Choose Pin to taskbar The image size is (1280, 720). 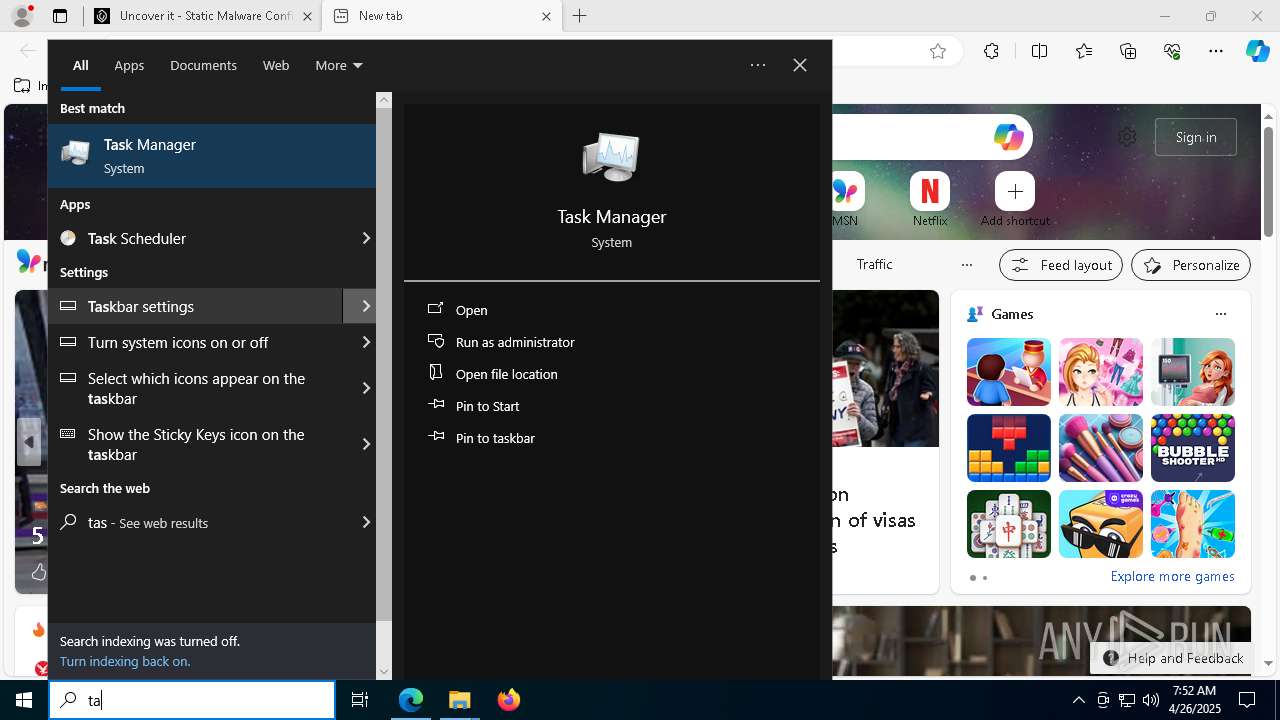click(495, 438)
